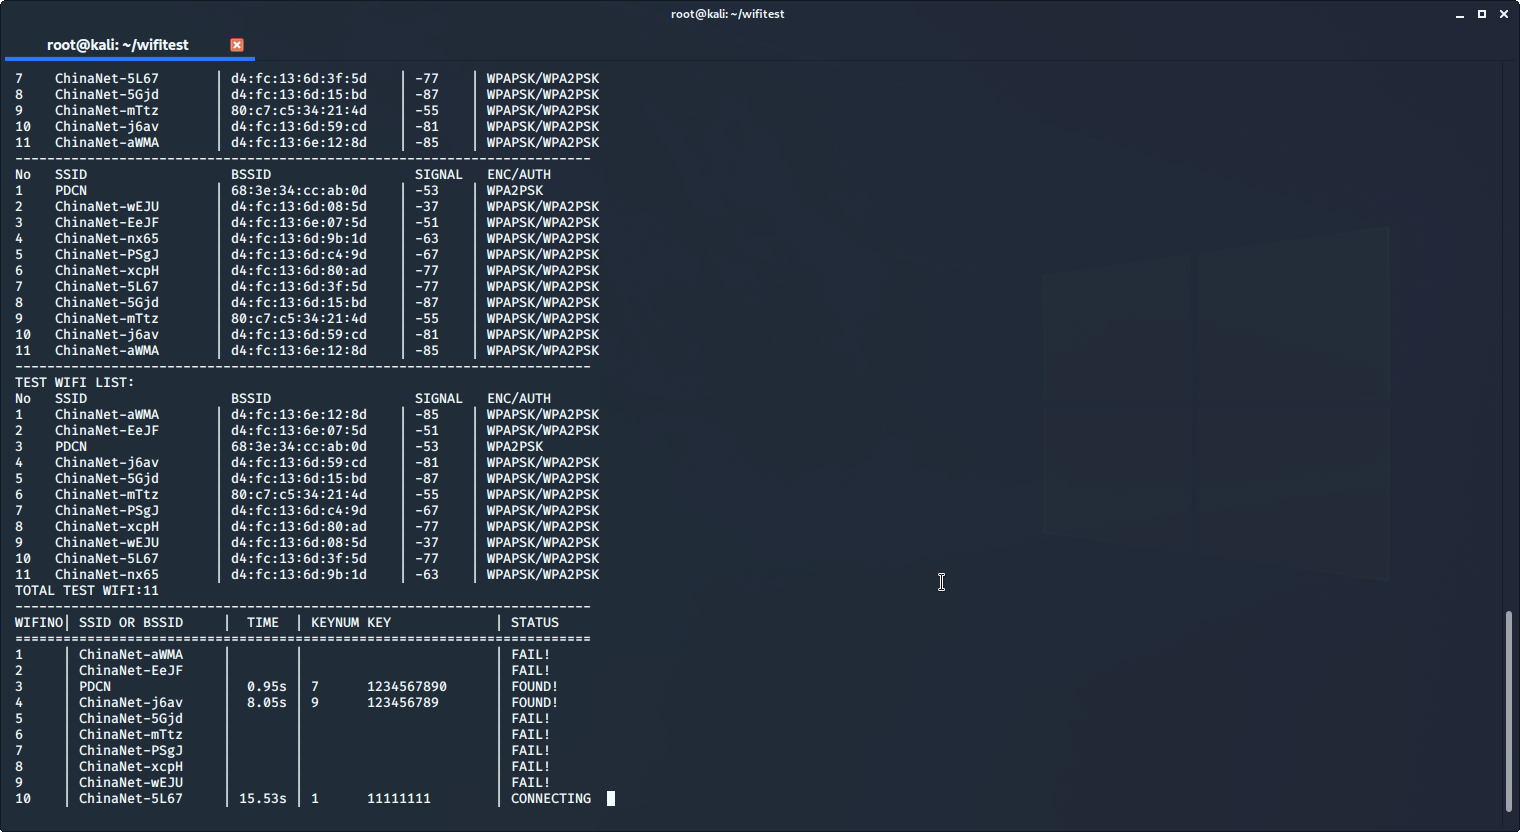
Task: Click FOUND! status on the ChinaNet-j6av result row
Action: pyautogui.click(x=535, y=702)
